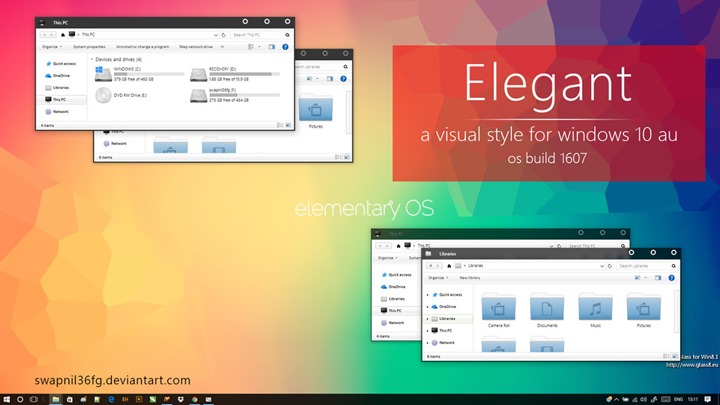
Task: Open Help in upper Libraries window
Action: coord(343,79)
